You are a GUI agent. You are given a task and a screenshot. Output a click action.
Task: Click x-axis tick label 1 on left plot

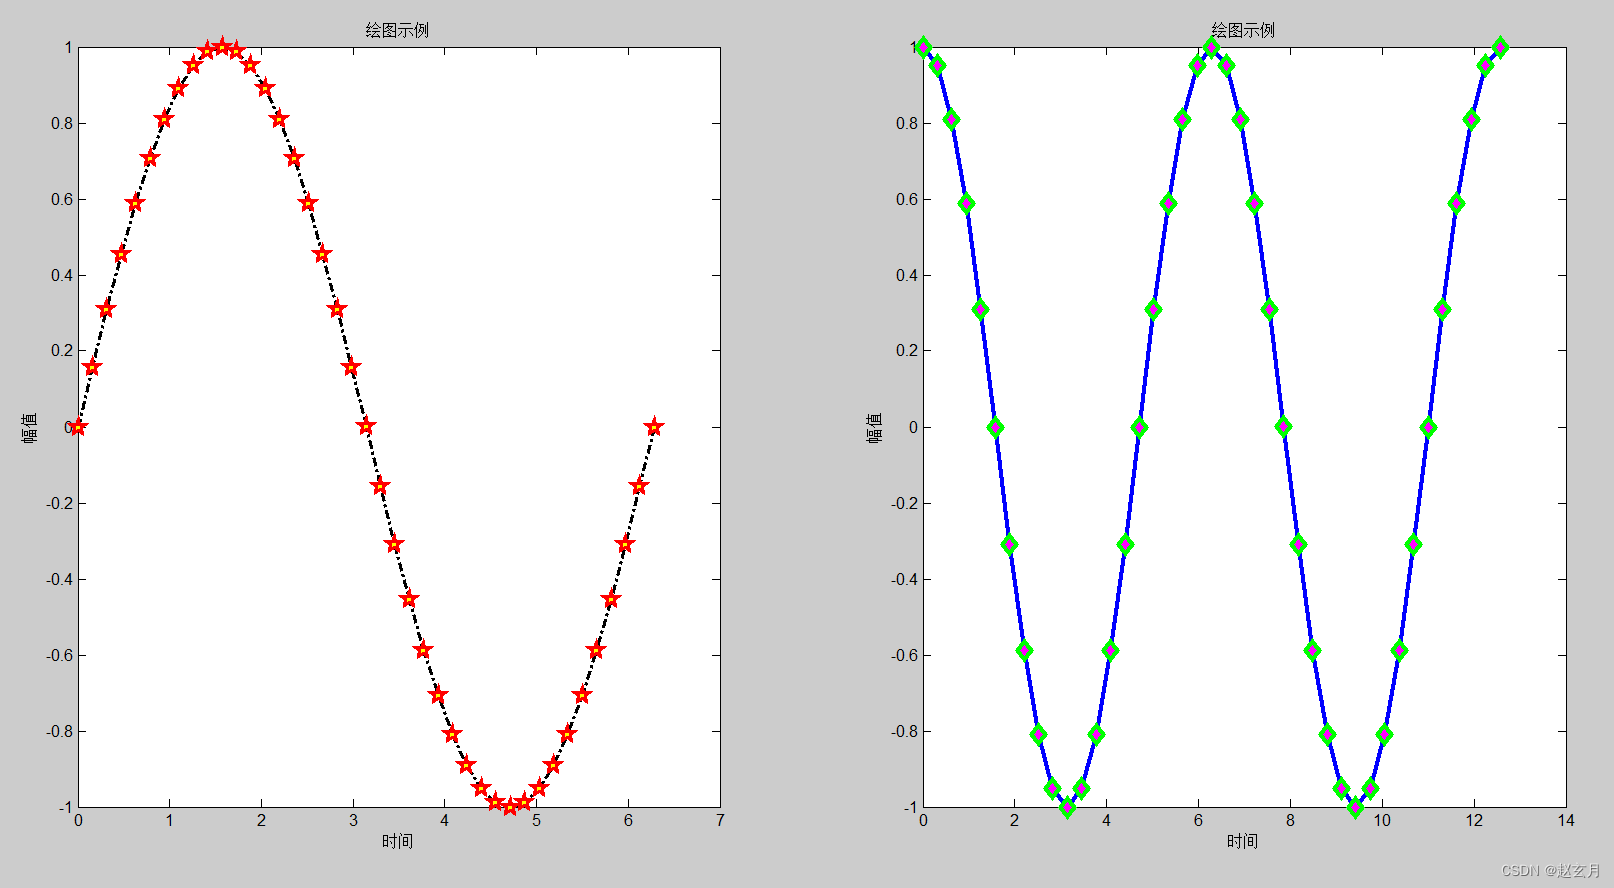[170, 820]
